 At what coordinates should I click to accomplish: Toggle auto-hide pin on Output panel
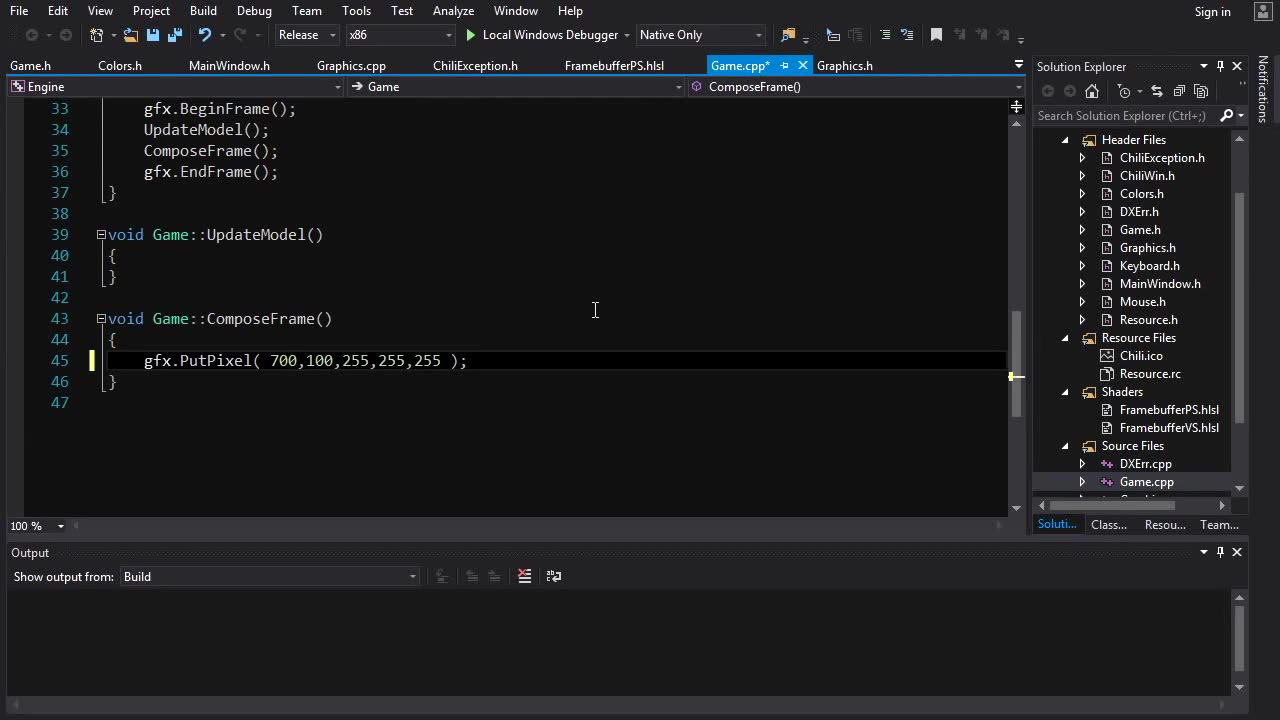[x=1220, y=552]
